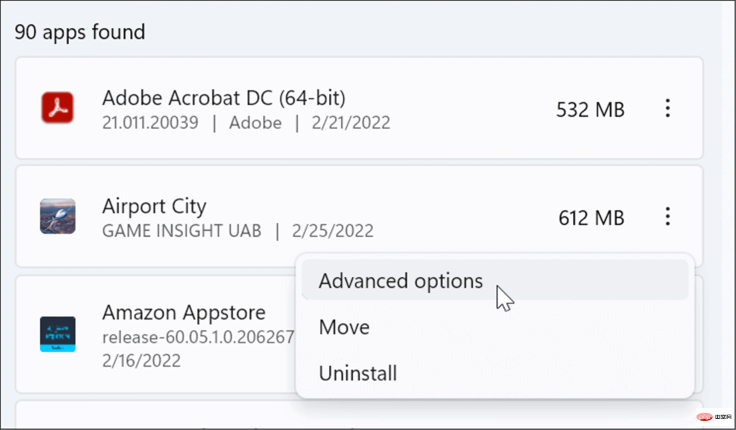The width and height of the screenshot is (736, 430).
Task: Click the Amazon Appstore 2/16/2022 date
Action: [x=141, y=361]
